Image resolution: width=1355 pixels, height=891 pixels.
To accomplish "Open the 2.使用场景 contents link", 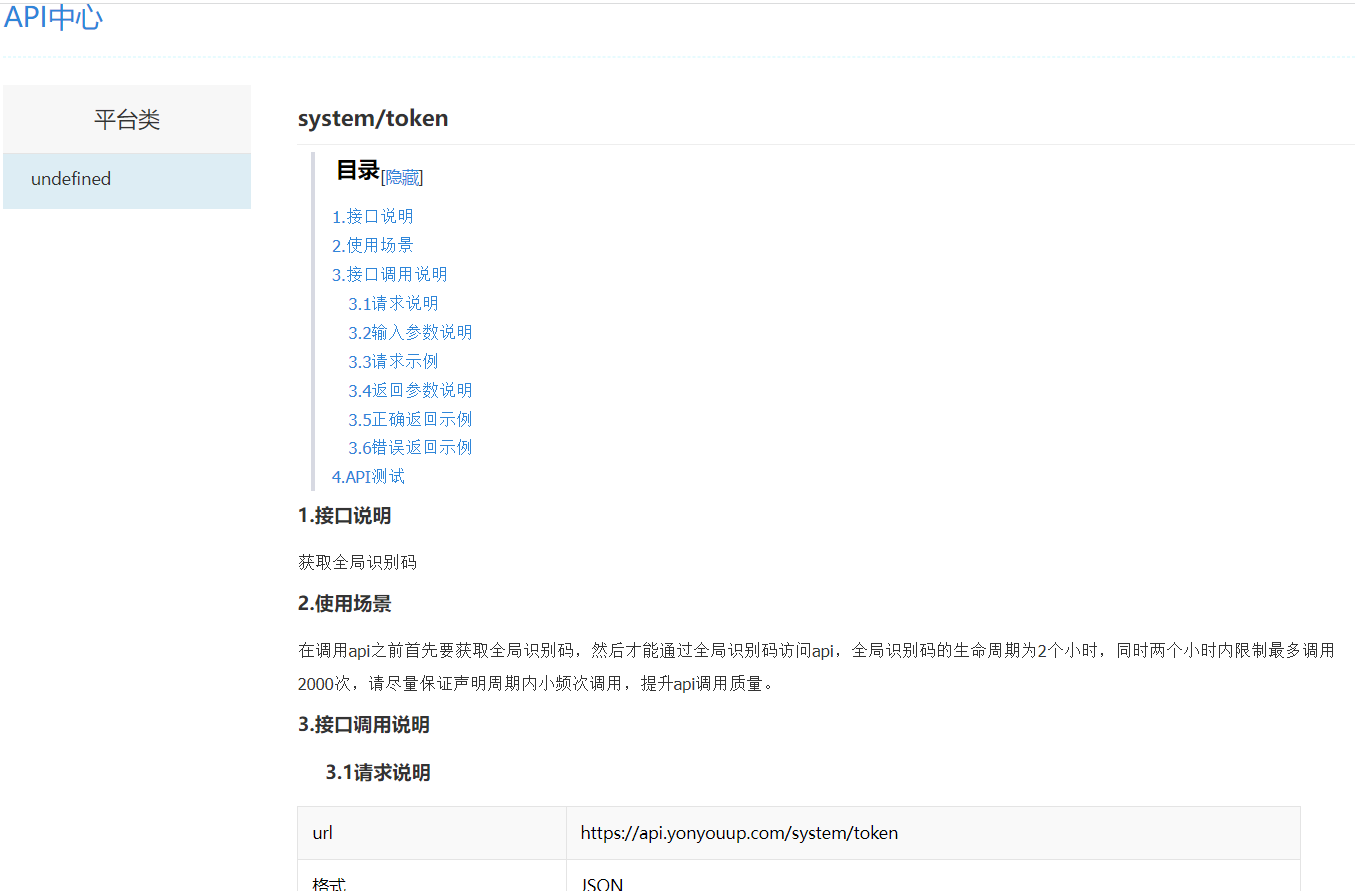I will pyautogui.click(x=372, y=246).
